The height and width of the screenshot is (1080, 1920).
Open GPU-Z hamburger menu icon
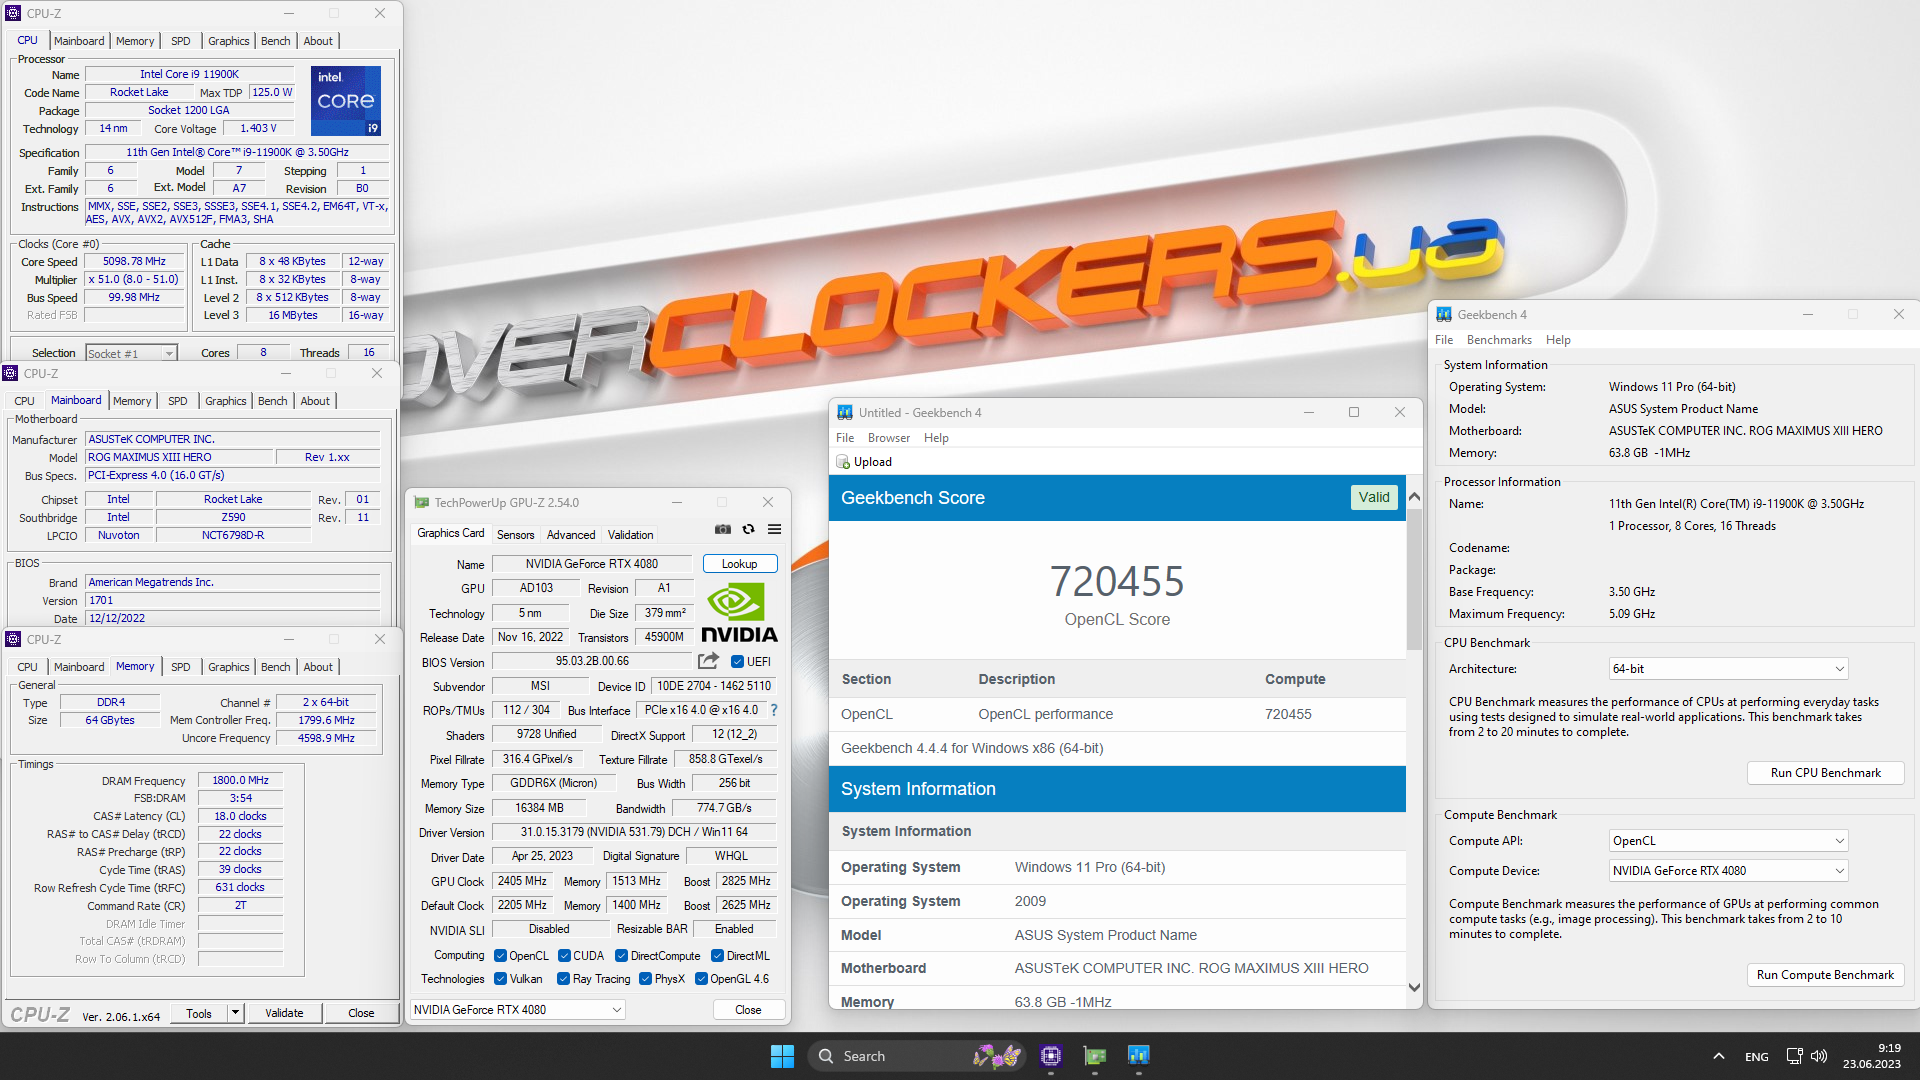point(774,529)
